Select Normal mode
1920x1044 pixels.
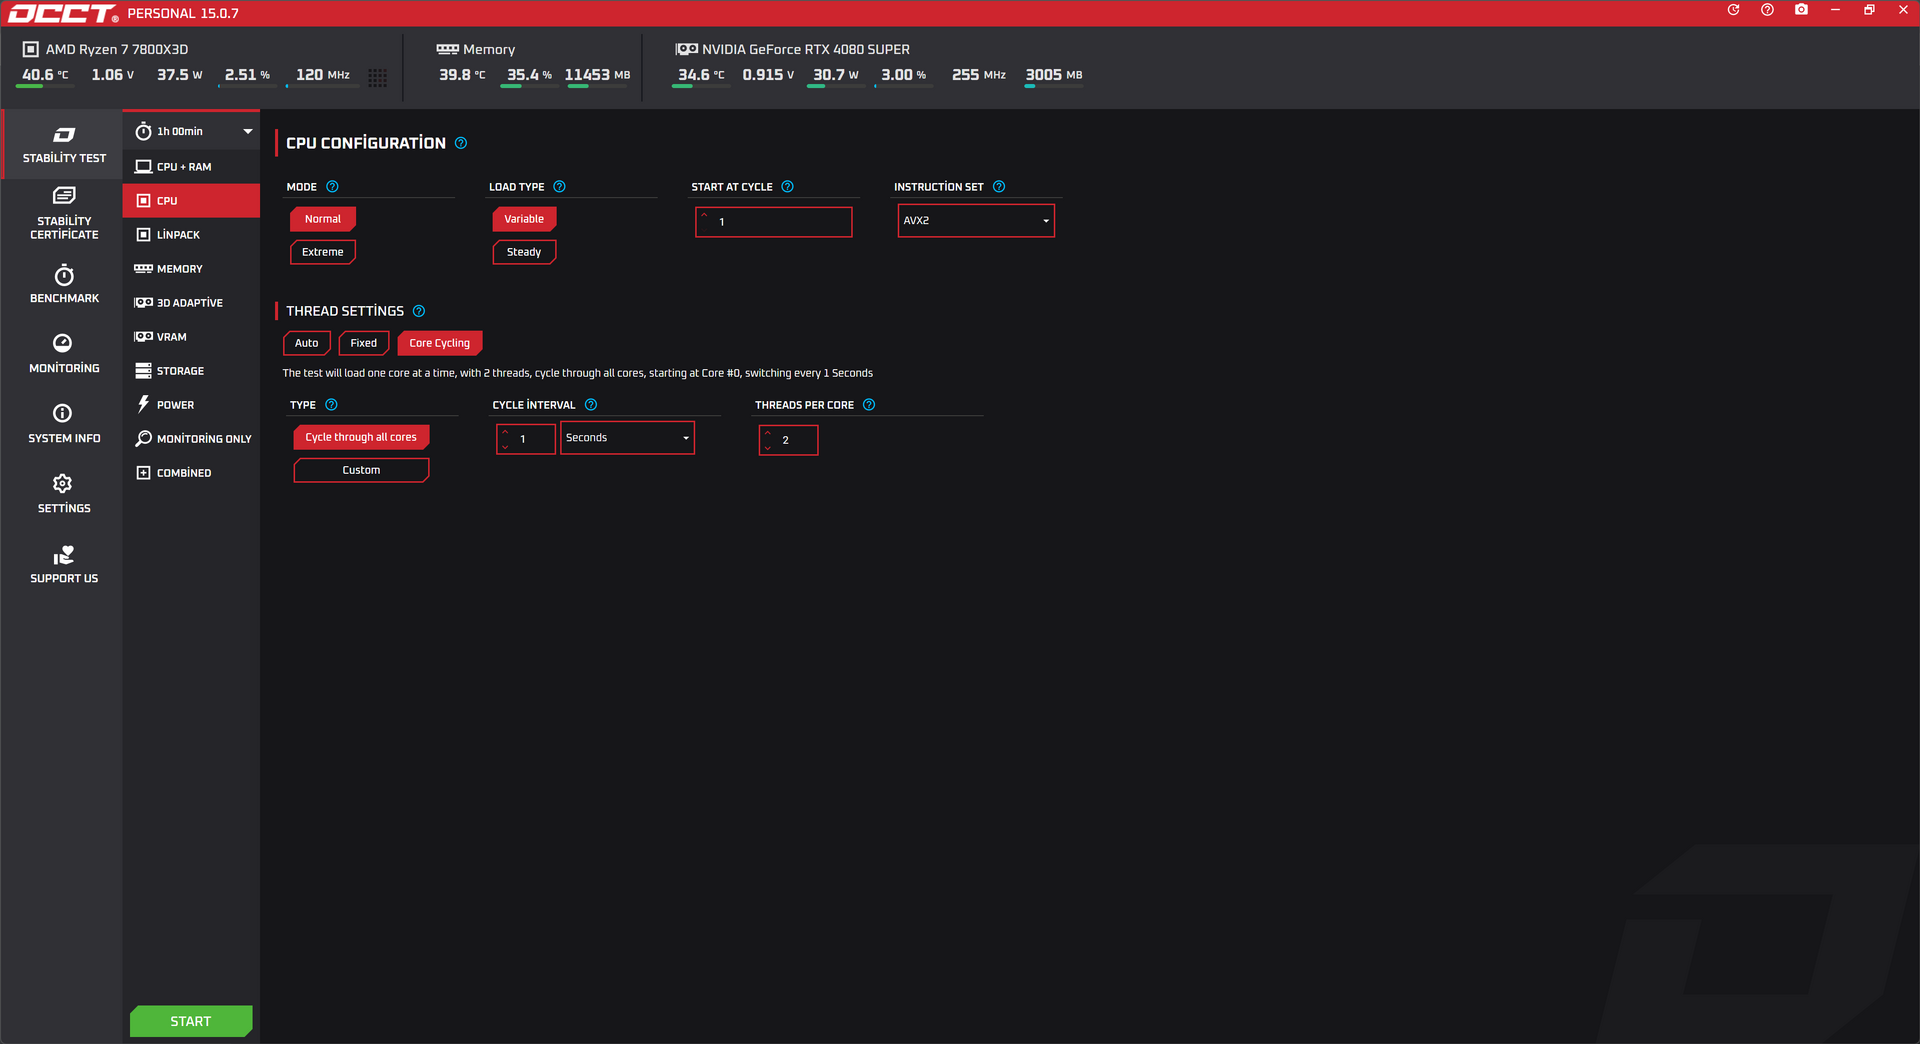click(x=323, y=219)
